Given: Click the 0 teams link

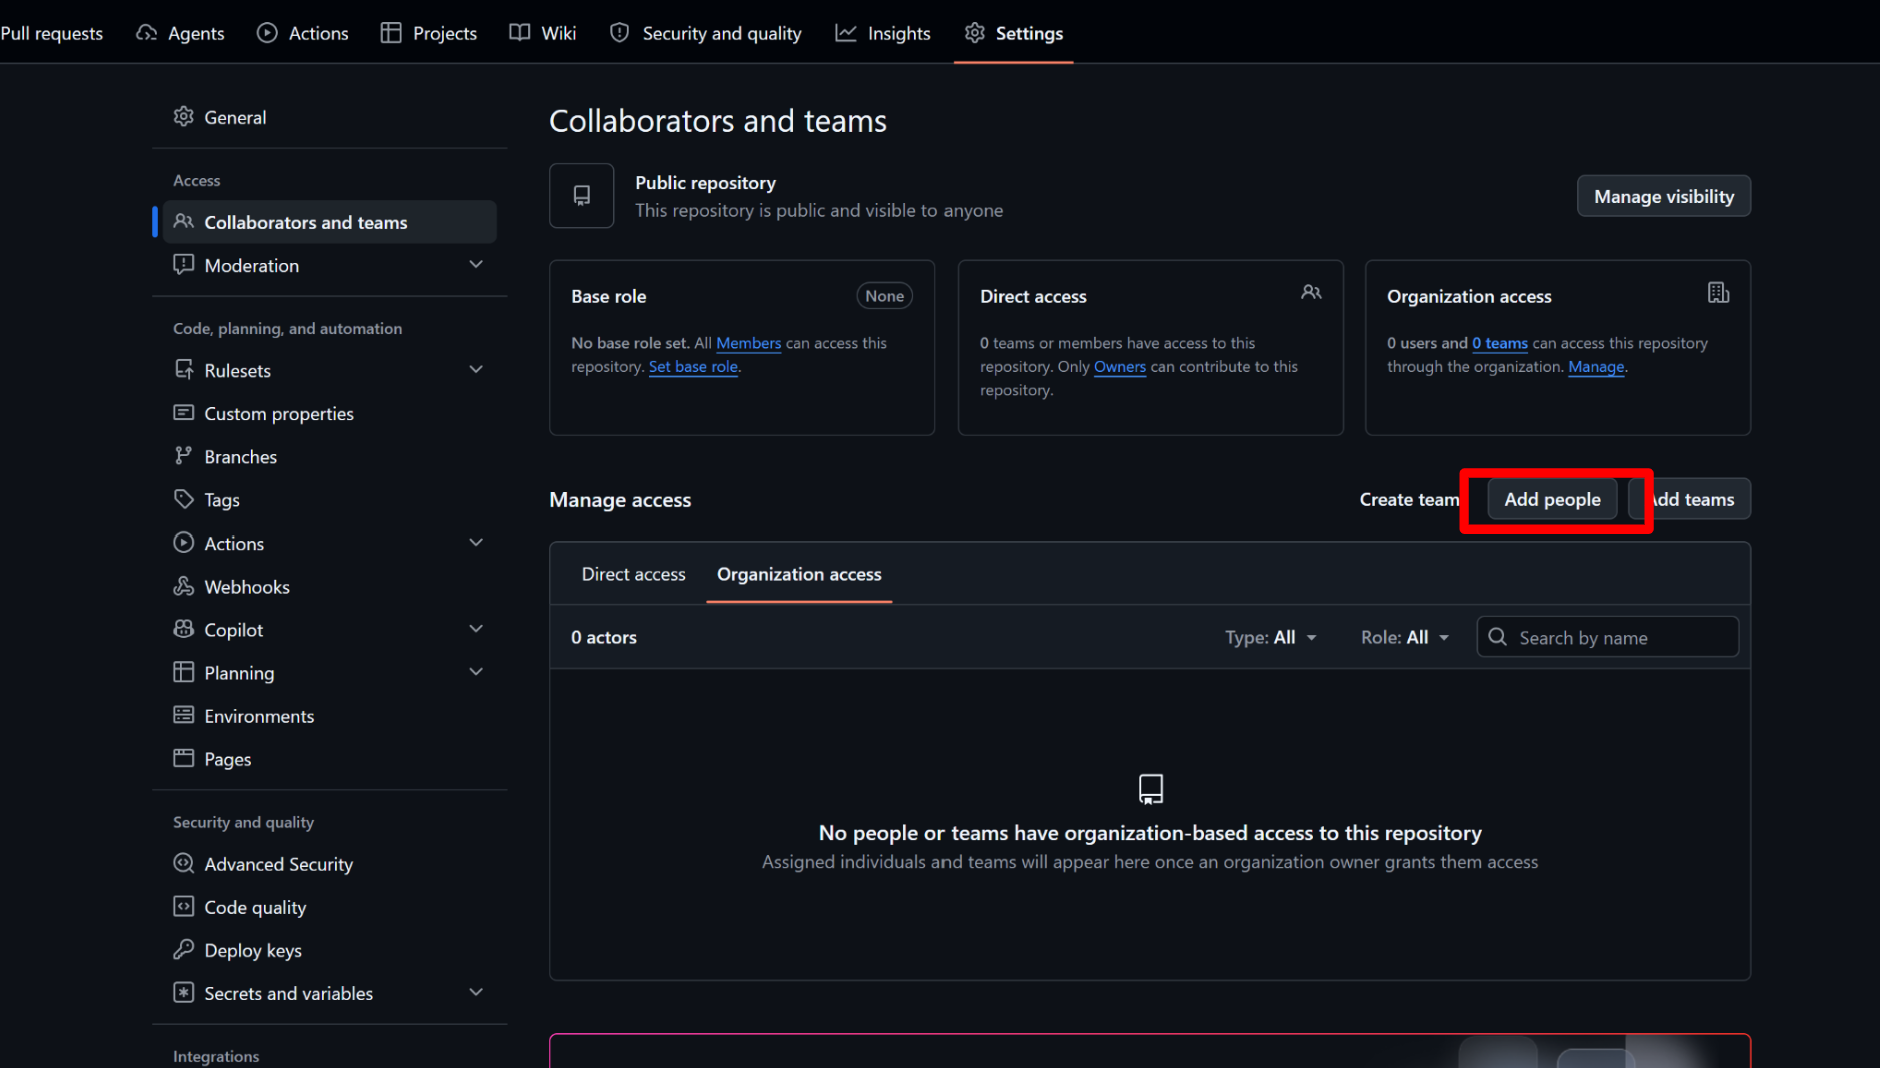Looking at the screenshot, I should click(1499, 343).
